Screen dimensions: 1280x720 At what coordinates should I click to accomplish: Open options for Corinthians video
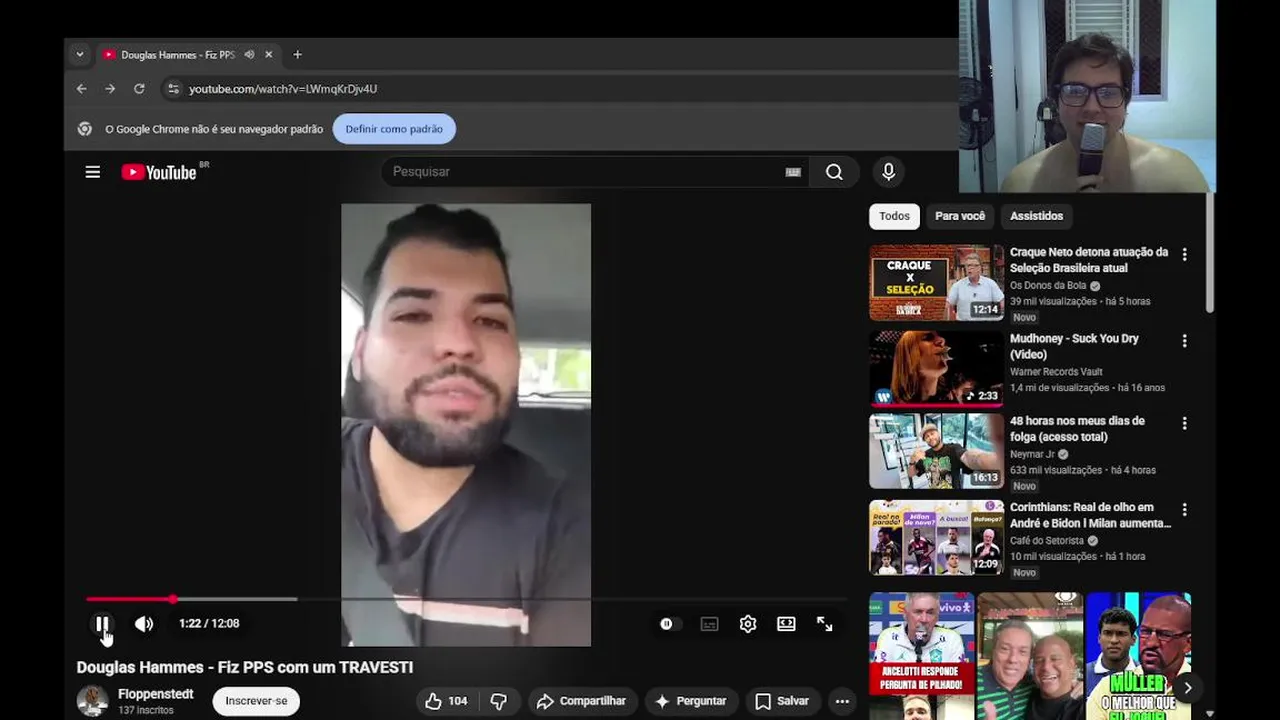[x=1184, y=510]
